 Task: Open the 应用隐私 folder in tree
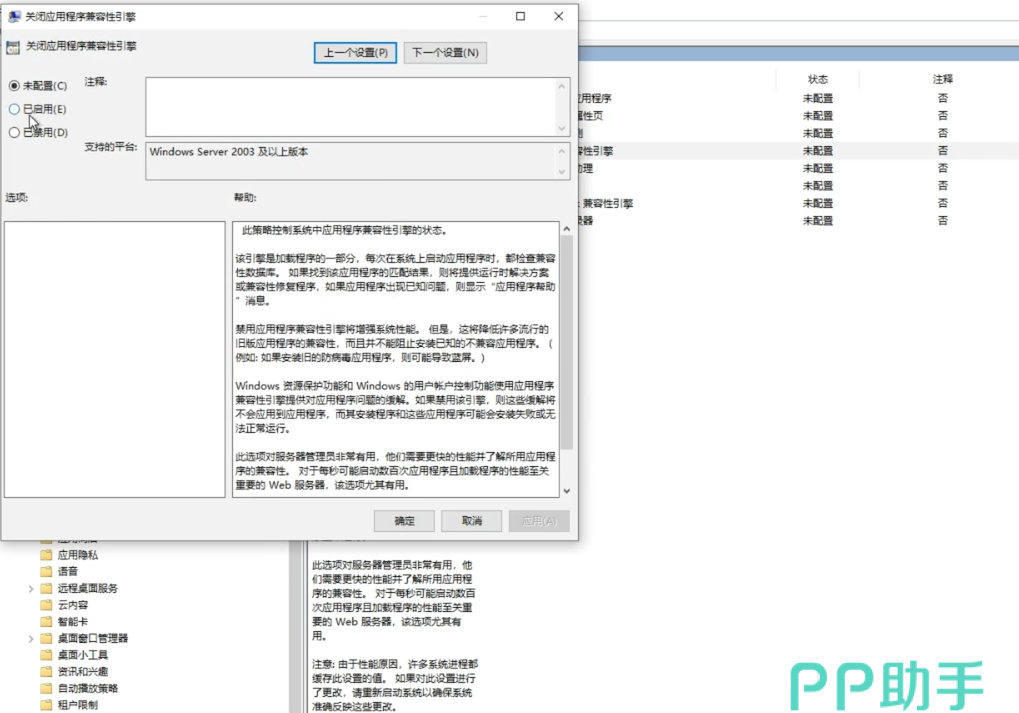pos(77,555)
